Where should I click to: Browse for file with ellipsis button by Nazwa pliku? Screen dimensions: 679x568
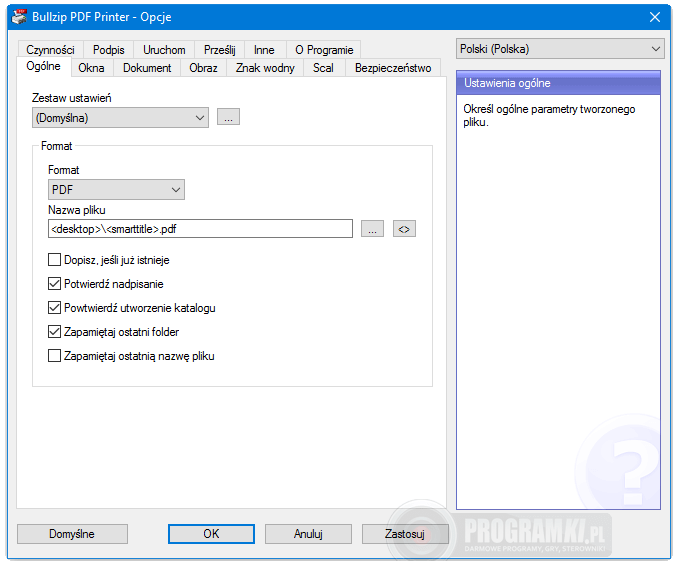pyautogui.click(x=372, y=229)
